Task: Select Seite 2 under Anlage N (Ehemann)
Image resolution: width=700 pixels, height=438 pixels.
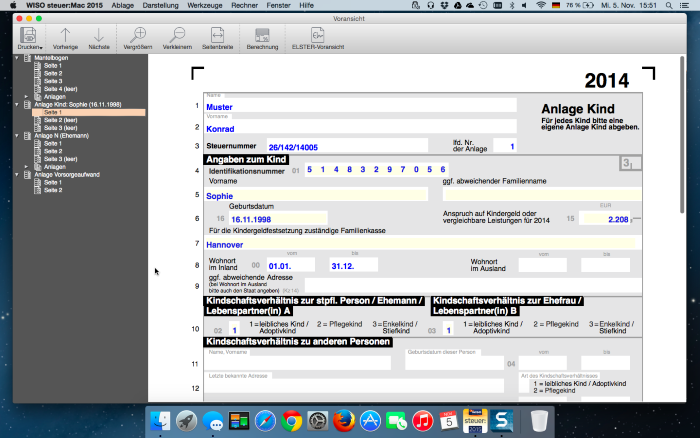Action: [53, 151]
